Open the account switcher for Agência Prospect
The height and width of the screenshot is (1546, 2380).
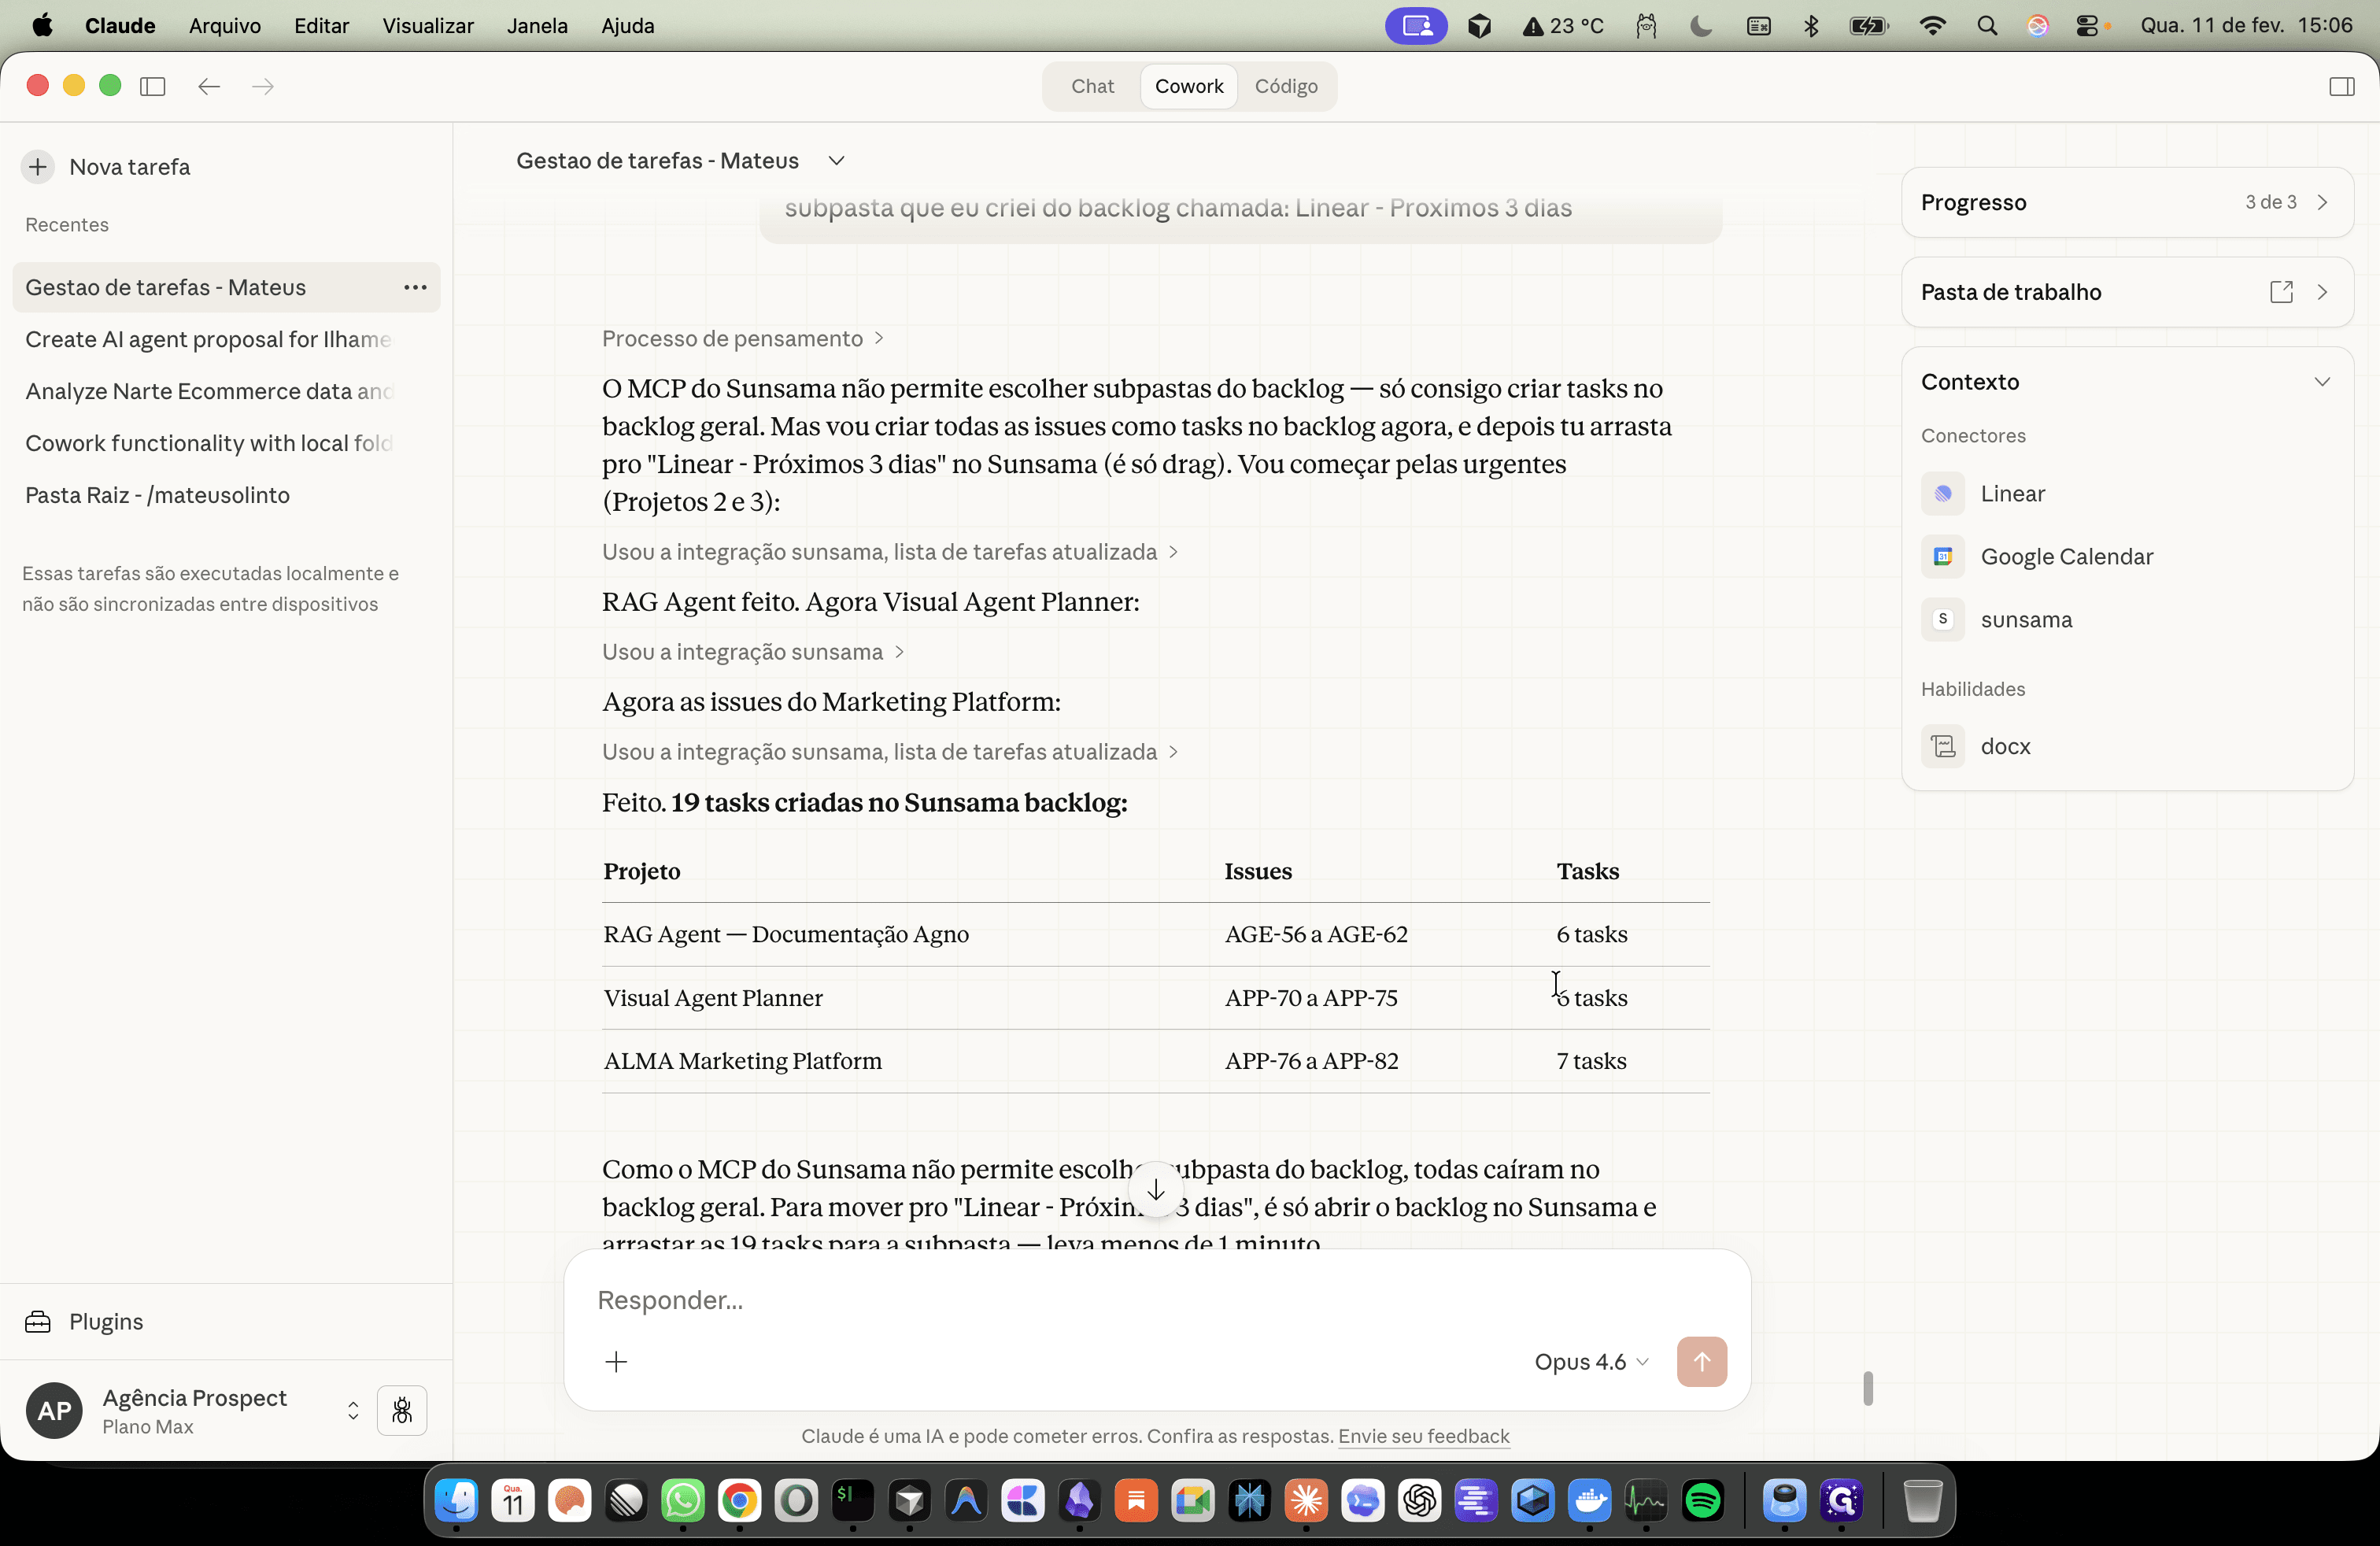353,1411
